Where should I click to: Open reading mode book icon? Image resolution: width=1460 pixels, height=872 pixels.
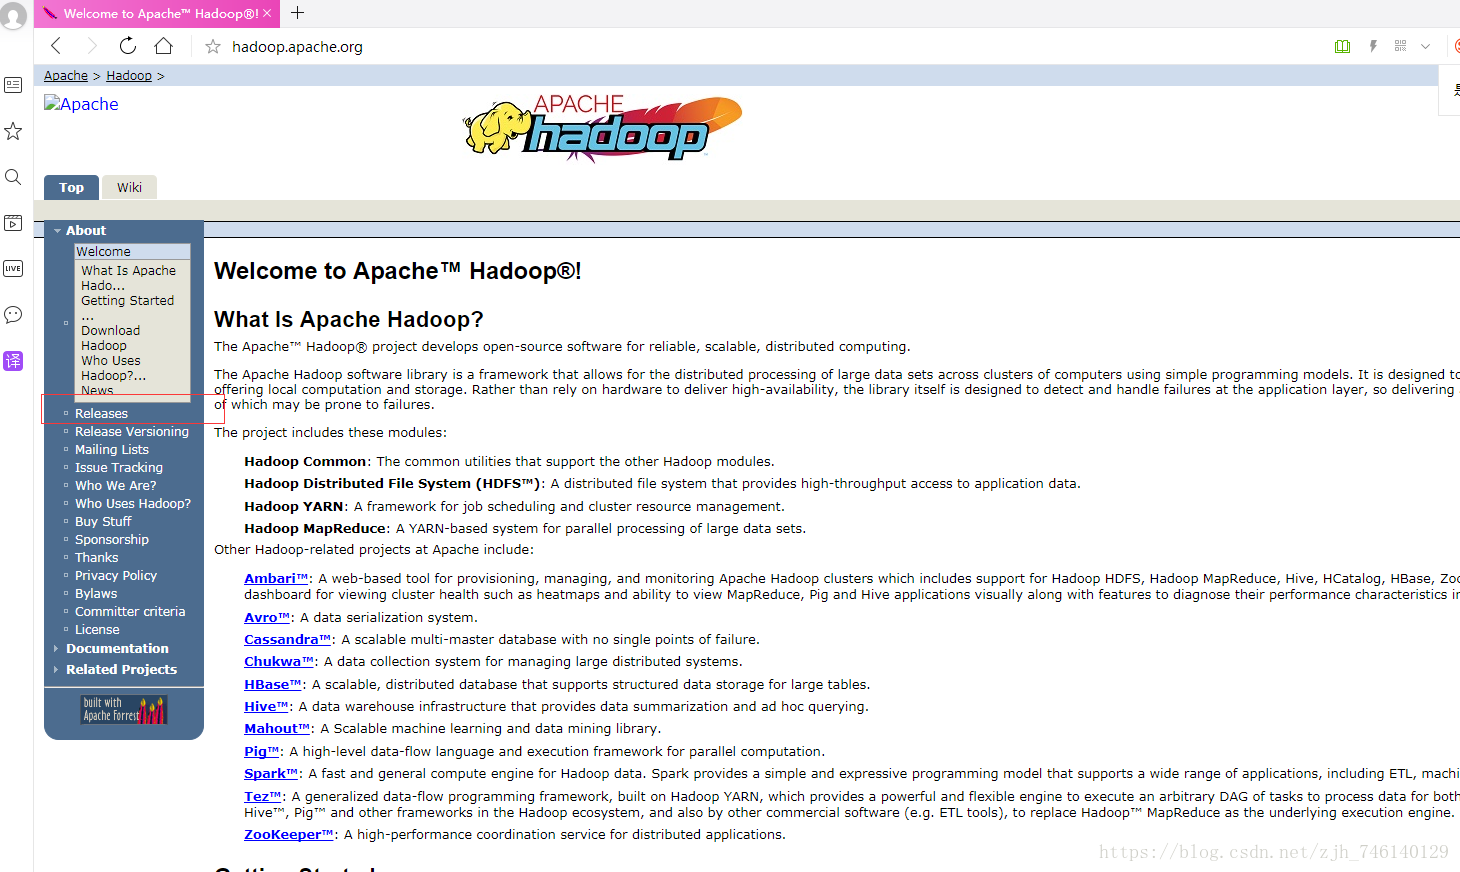click(x=1342, y=46)
